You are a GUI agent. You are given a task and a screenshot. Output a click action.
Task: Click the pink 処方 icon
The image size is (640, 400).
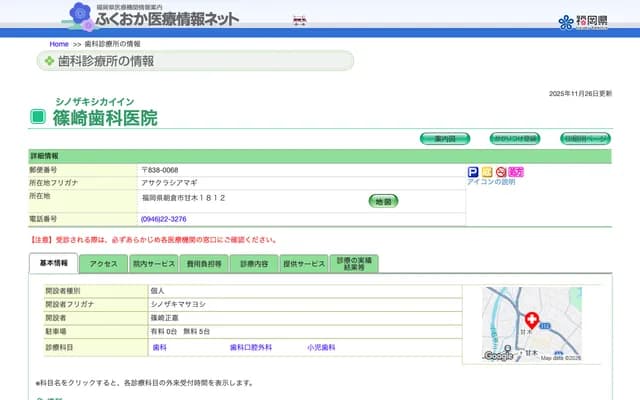(x=516, y=172)
